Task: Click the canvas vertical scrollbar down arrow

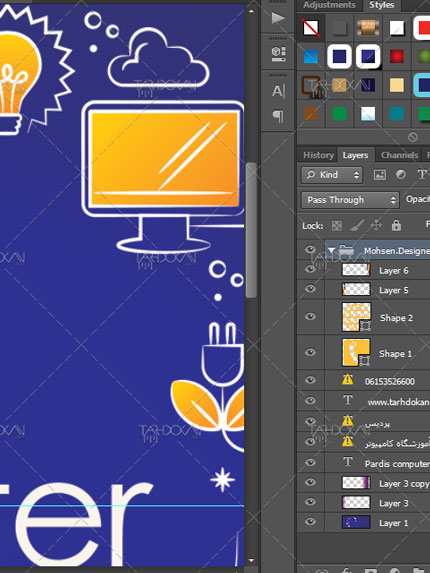Action: click(251, 560)
